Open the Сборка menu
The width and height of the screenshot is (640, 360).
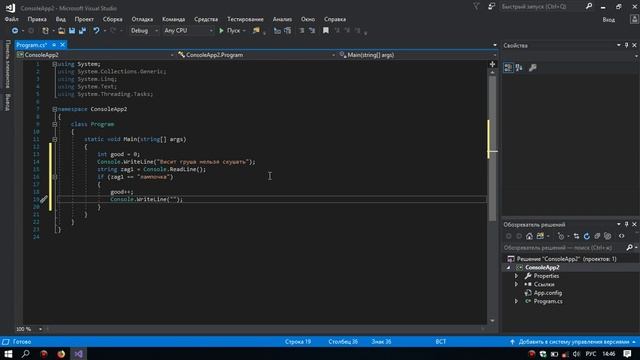[x=112, y=19]
